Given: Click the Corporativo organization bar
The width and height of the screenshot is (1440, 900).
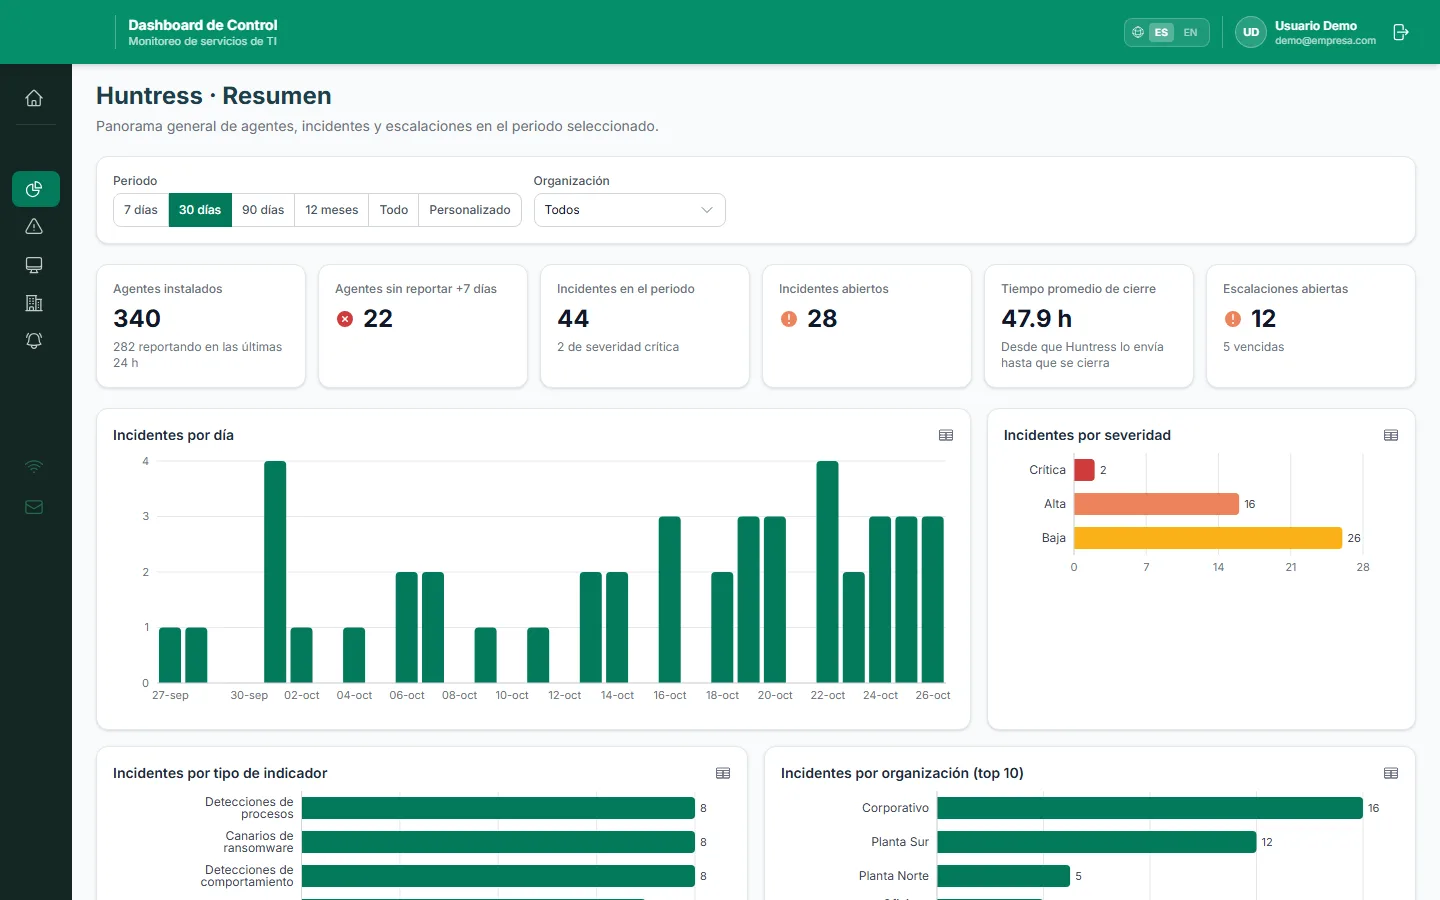Looking at the screenshot, I should tap(1150, 808).
